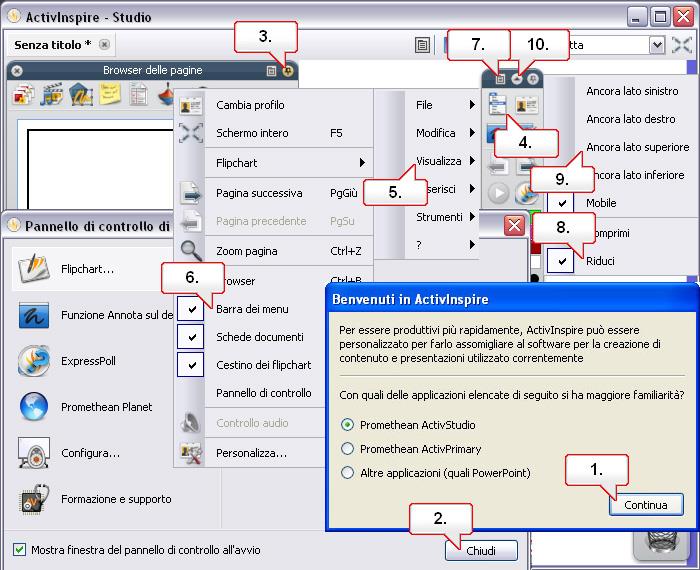The image size is (700, 570).
Task: Uncheck Mostra finestra del pannello di controllo all'avvio
Action: click(19, 549)
